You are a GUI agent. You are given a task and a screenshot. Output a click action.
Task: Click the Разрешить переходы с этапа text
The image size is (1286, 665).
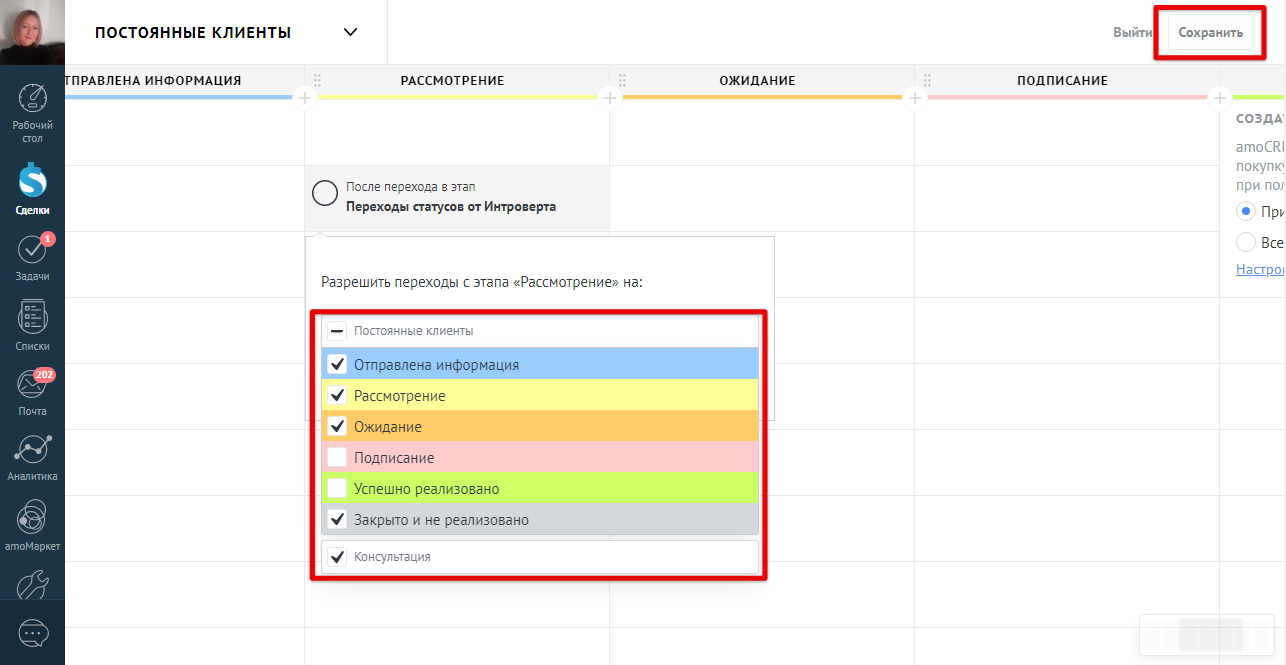point(481,282)
